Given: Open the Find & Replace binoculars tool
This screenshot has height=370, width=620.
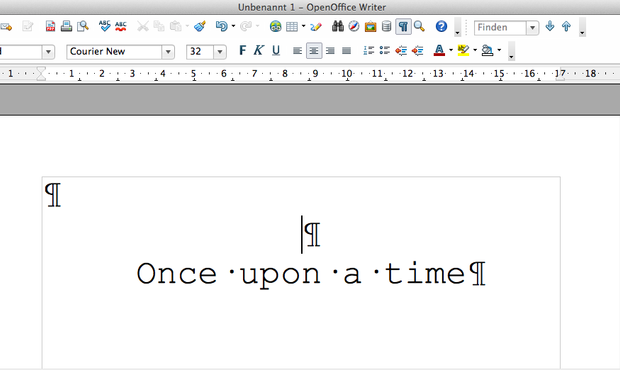Looking at the screenshot, I should coord(338,26).
